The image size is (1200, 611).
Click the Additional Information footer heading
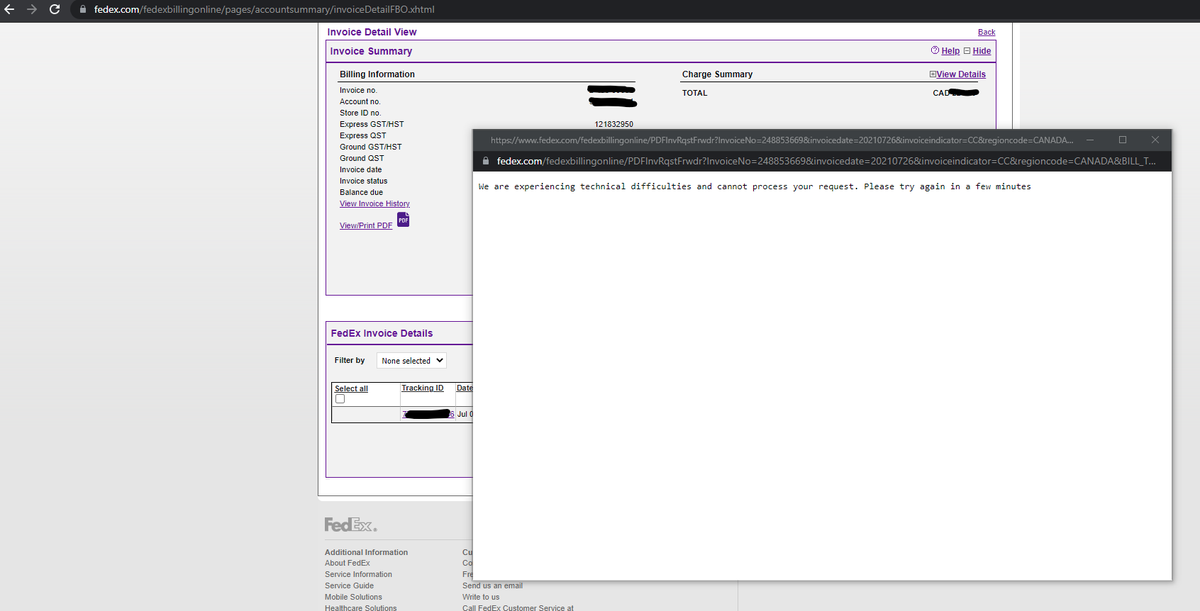pyautogui.click(x=366, y=552)
